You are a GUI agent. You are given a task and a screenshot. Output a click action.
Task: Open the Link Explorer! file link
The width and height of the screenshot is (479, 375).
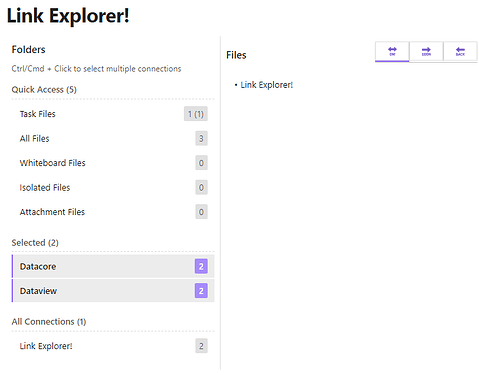[x=267, y=85]
